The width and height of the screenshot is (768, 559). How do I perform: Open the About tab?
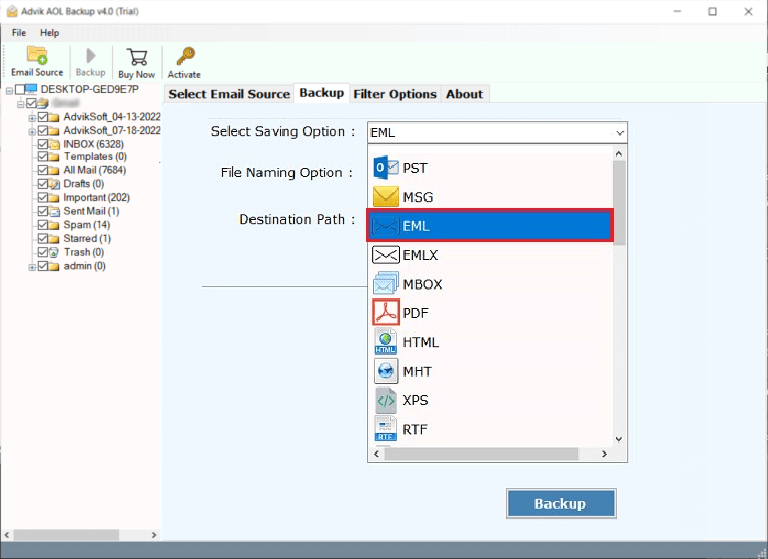coord(464,94)
